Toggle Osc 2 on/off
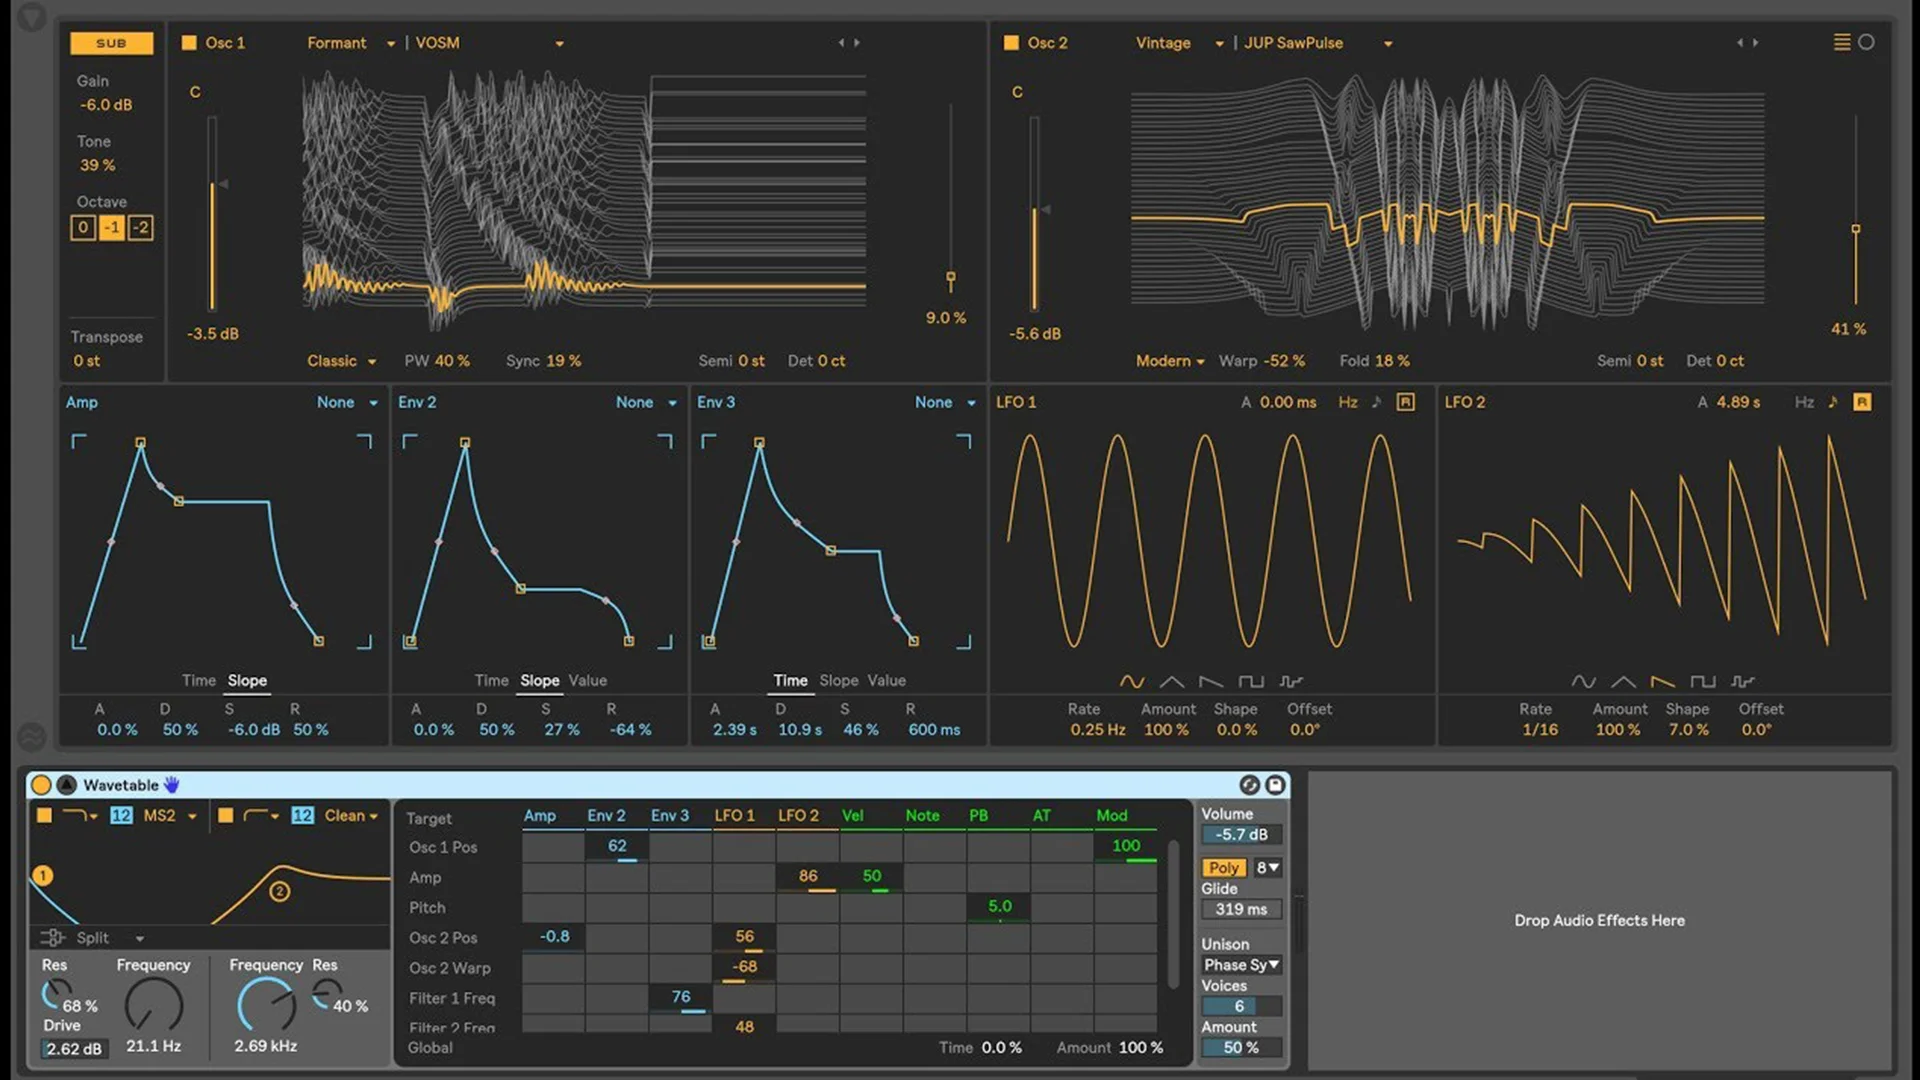The height and width of the screenshot is (1080, 1920). (1011, 43)
